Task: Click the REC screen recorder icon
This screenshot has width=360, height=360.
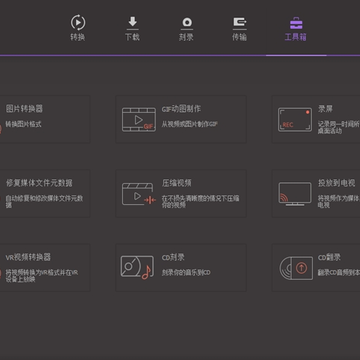Action: pyautogui.click(x=295, y=119)
